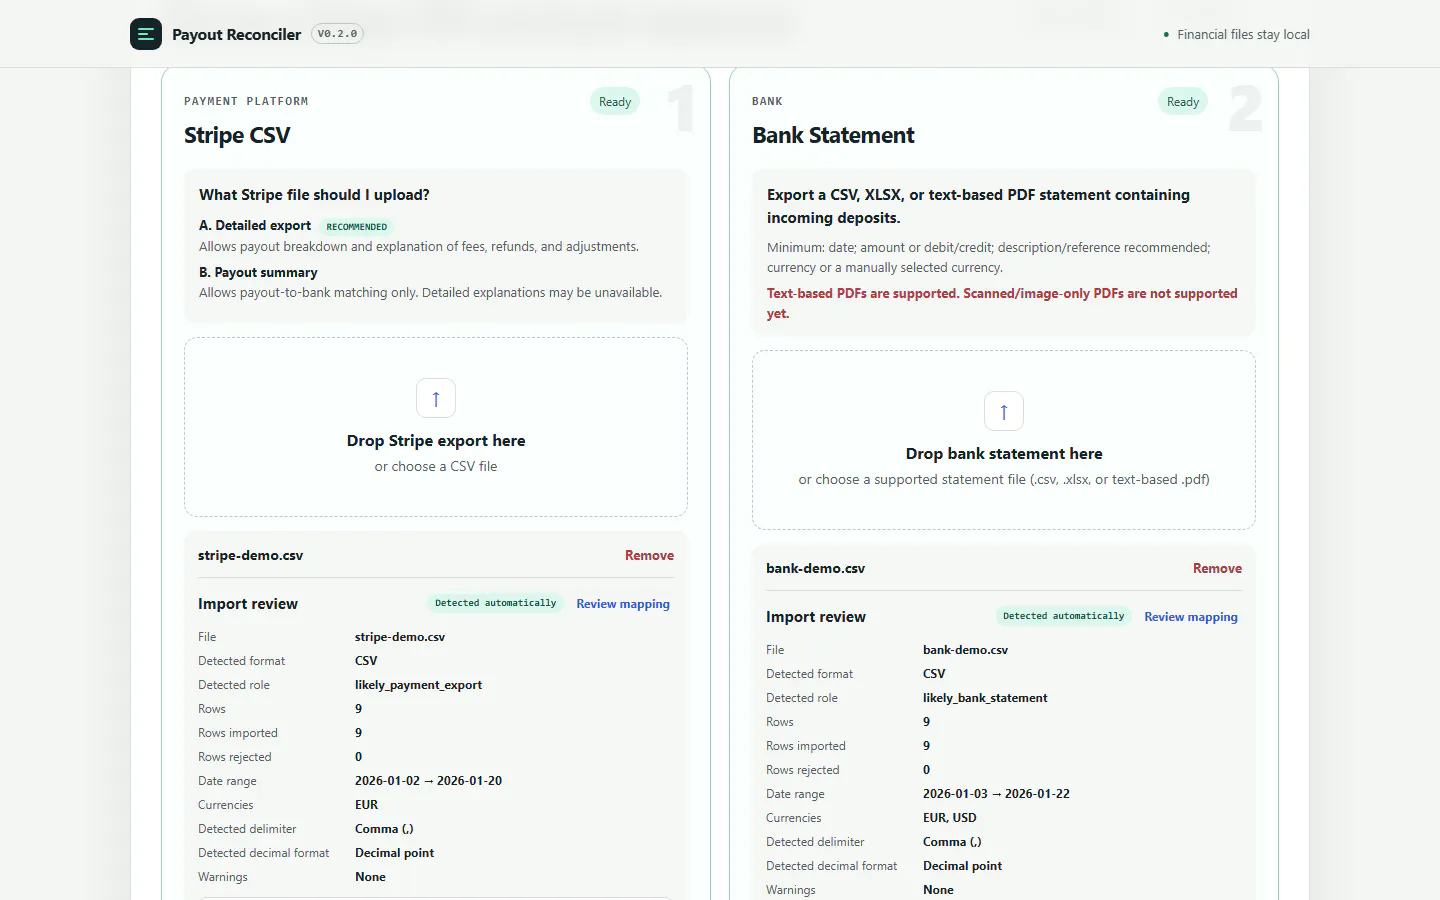This screenshot has width=1440, height=900.
Task: Click the likely_bank_statement role value
Action: (985, 698)
